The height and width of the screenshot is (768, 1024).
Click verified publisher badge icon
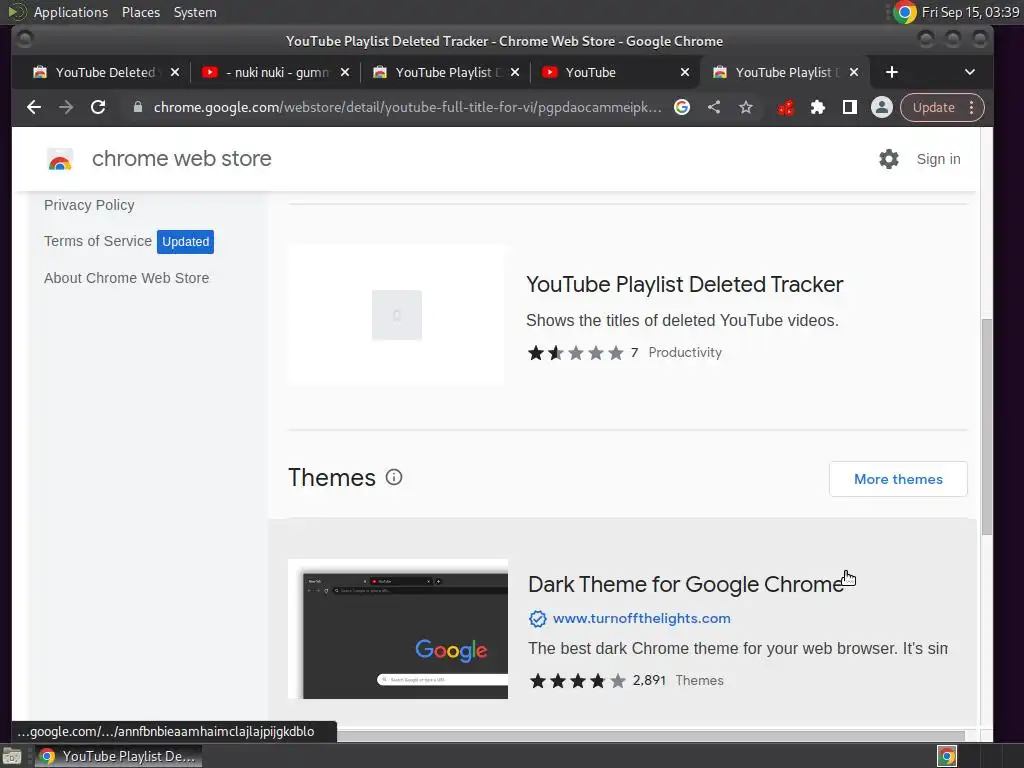pyautogui.click(x=537, y=618)
